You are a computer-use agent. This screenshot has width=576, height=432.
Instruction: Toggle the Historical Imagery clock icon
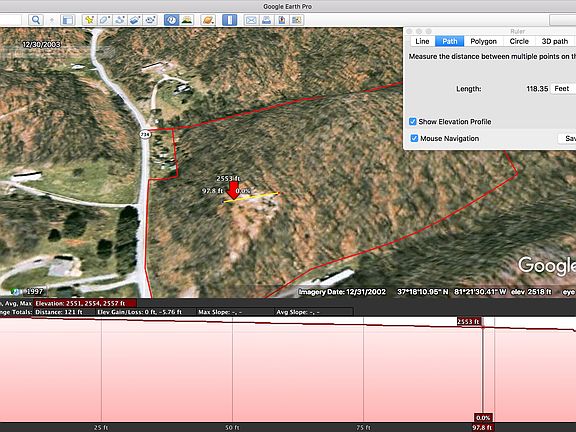171,20
